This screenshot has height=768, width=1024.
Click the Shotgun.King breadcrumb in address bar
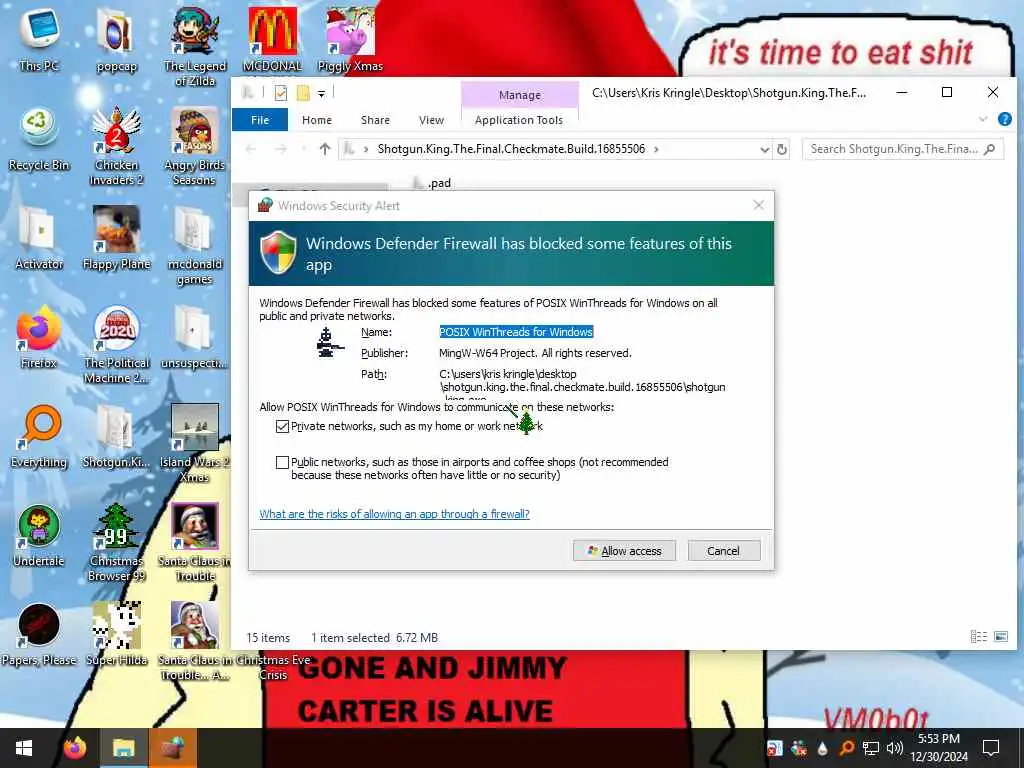(x=511, y=149)
